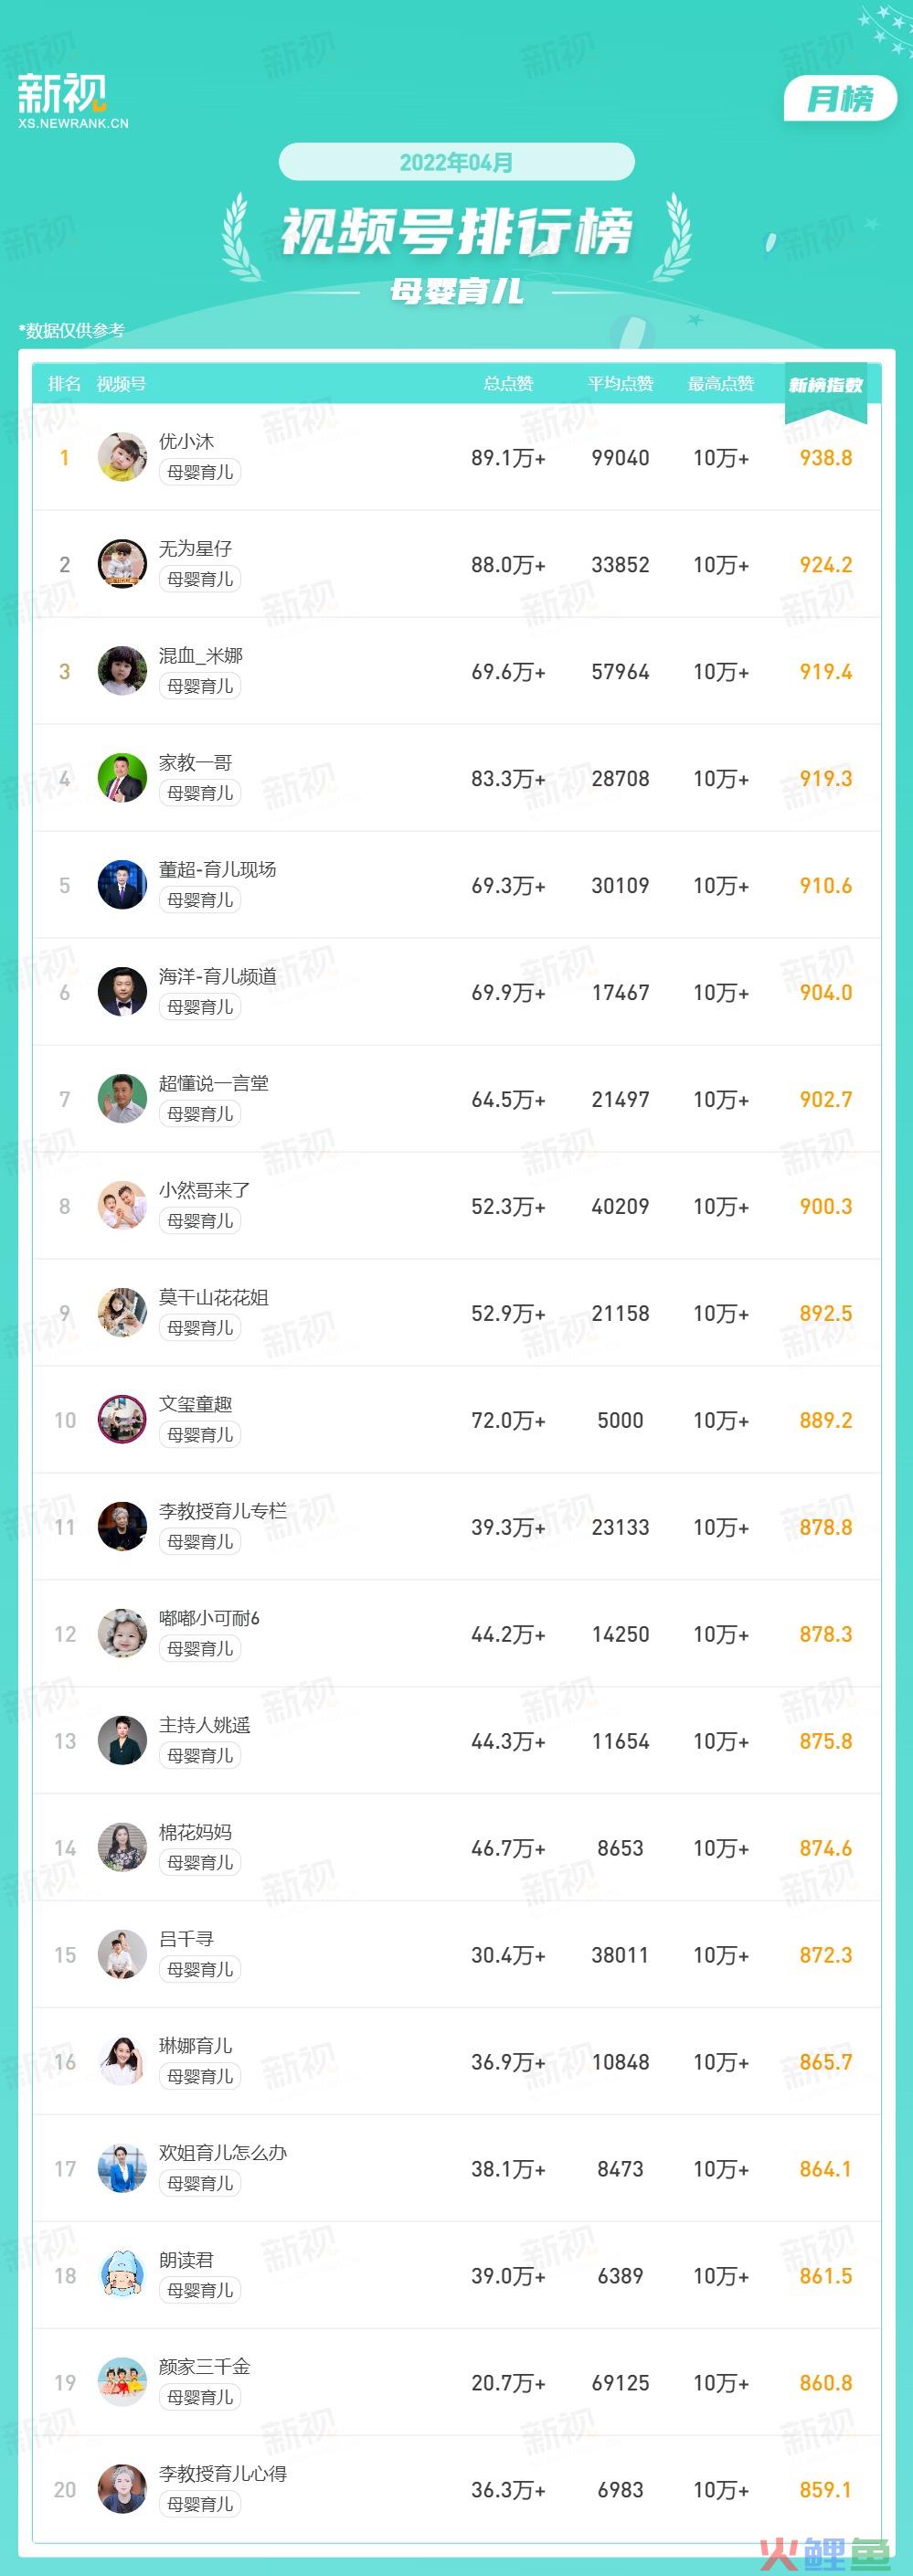Sort by the 平均点赞 column header
Image resolution: width=913 pixels, height=2576 pixels.
point(620,384)
